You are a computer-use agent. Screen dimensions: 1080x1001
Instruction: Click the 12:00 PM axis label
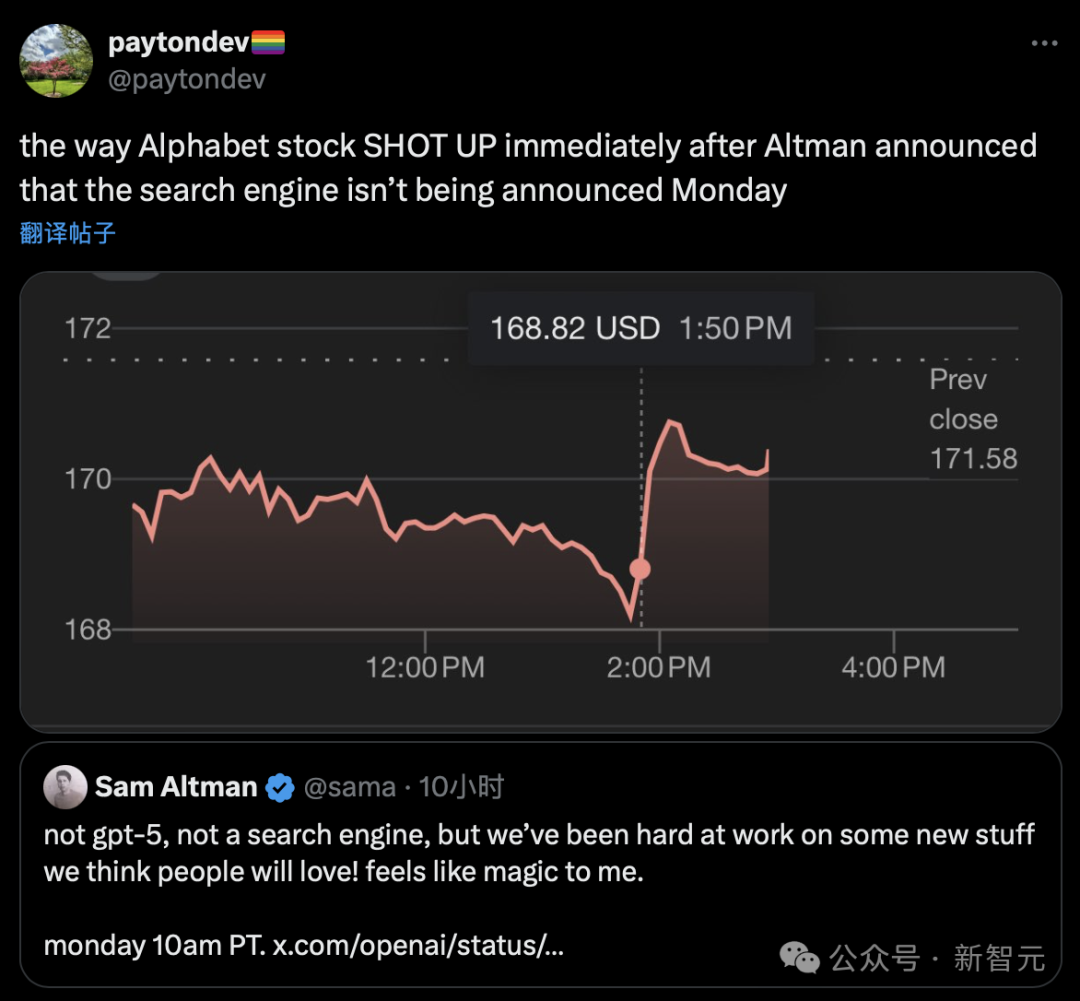(425, 667)
